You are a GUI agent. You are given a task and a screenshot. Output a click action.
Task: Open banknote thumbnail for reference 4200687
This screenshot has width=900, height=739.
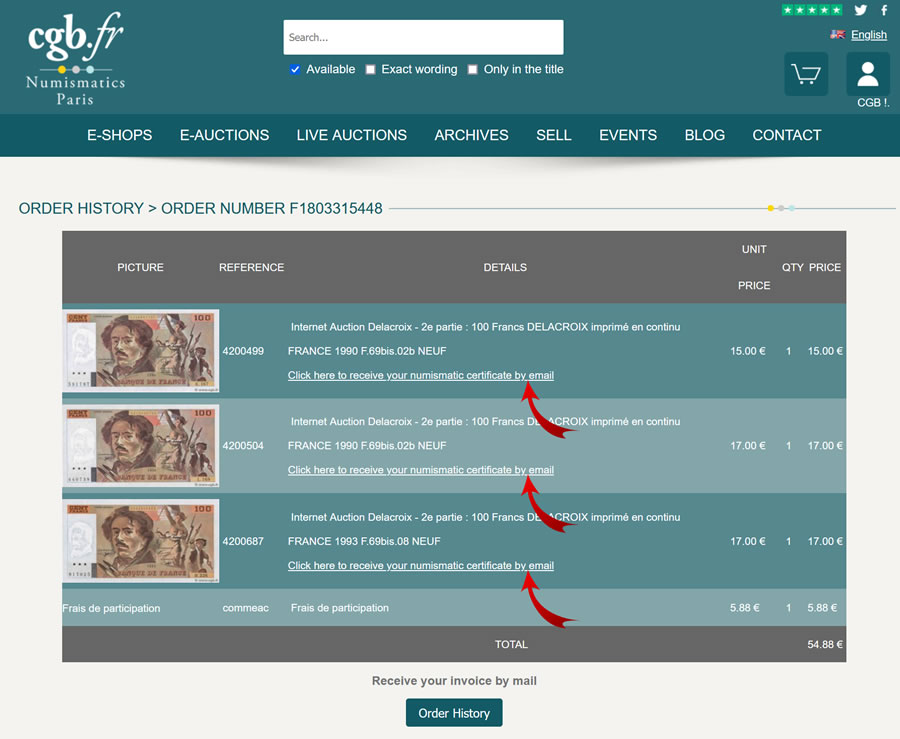(x=141, y=541)
